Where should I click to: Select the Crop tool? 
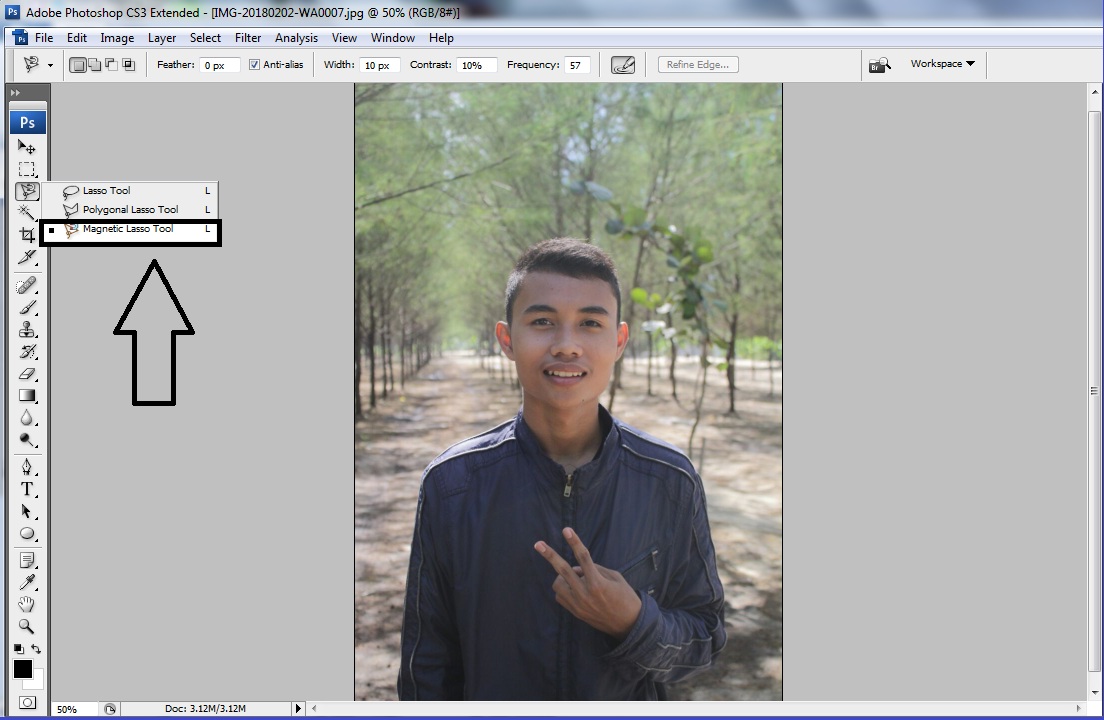27,234
